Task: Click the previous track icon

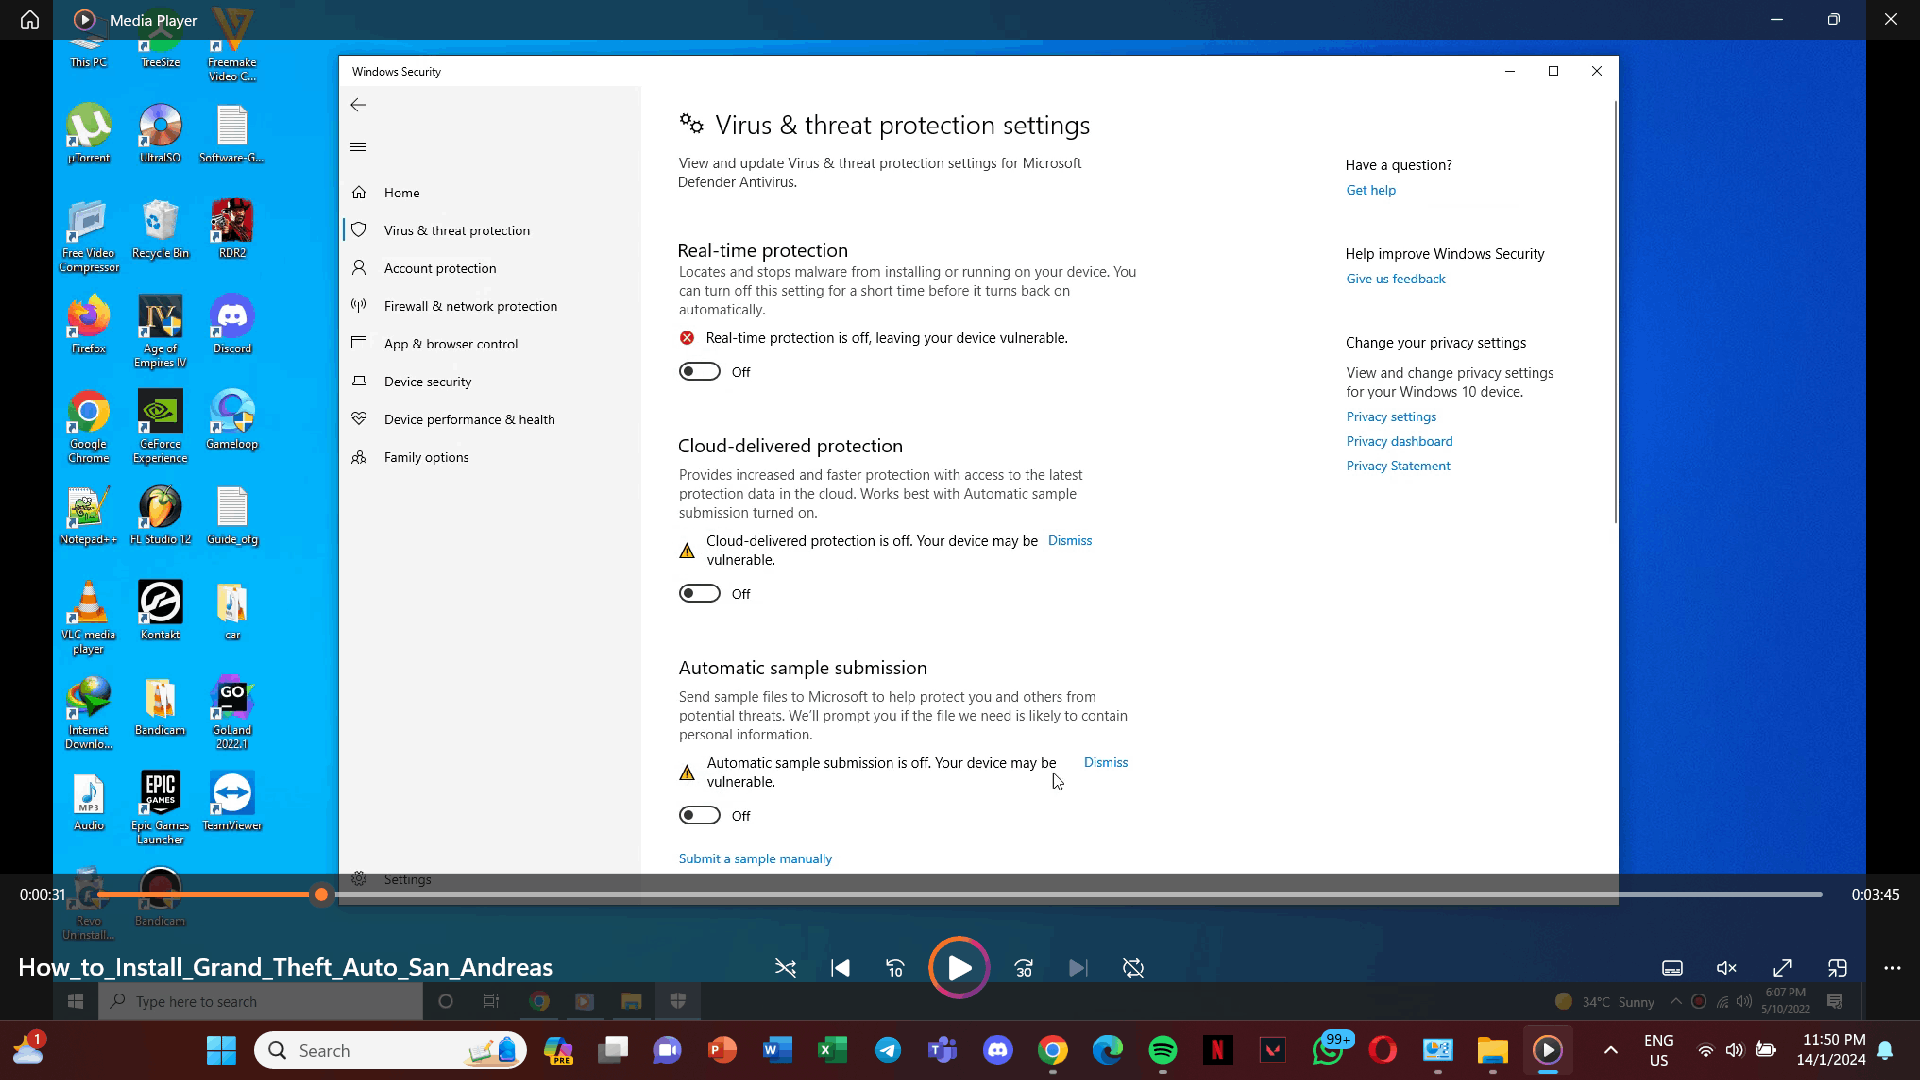Action: [840, 968]
